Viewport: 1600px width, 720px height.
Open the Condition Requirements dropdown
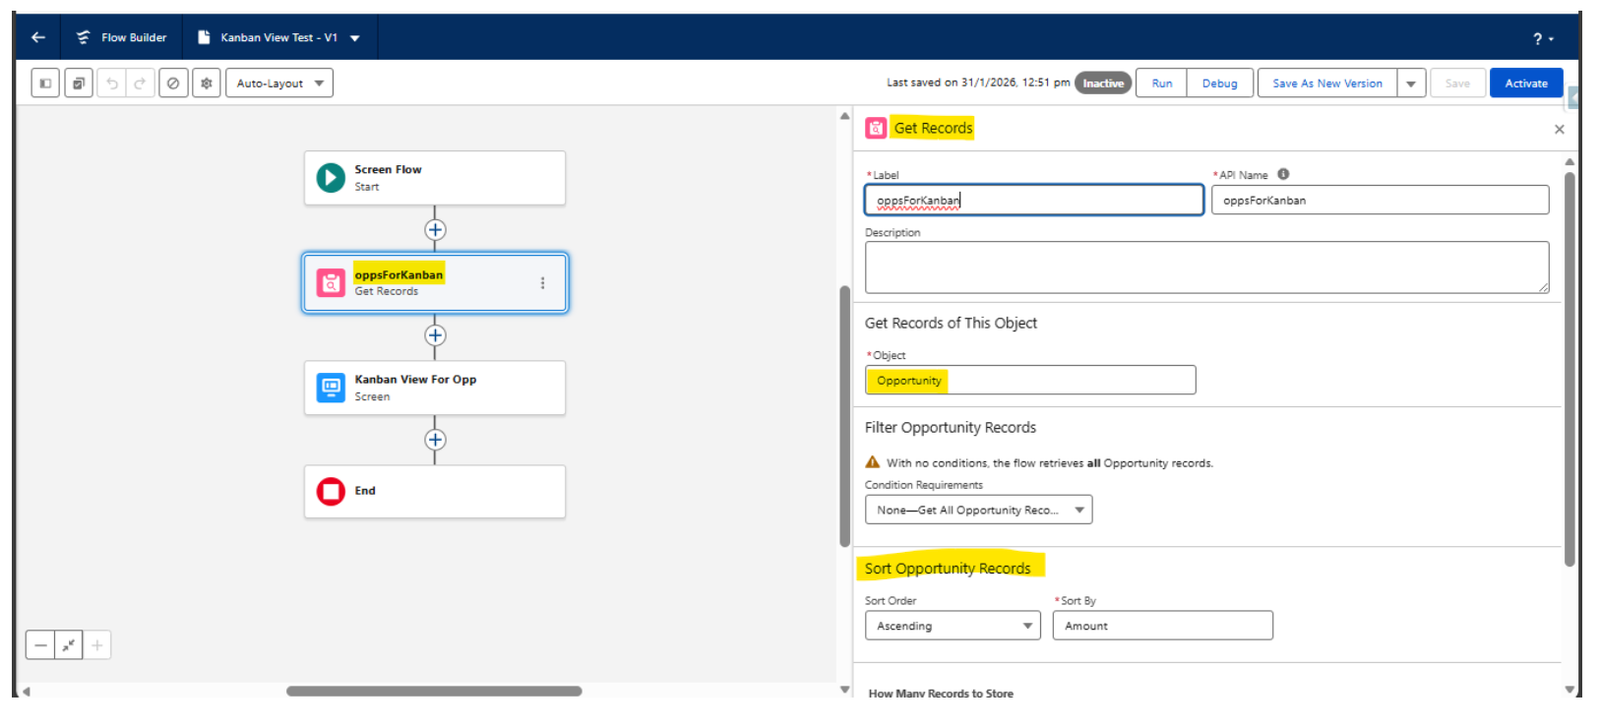tap(978, 510)
